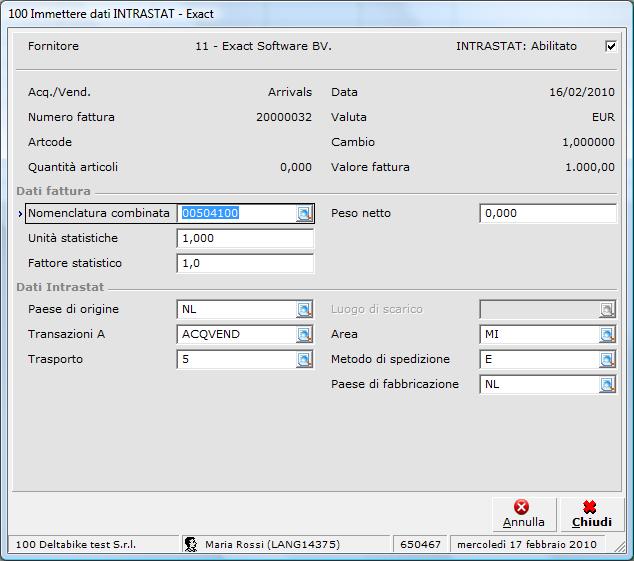Viewport: 634px width, 561px height.
Task: Open lookup for Nomenclatura combinata
Action: [x=304, y=213]
